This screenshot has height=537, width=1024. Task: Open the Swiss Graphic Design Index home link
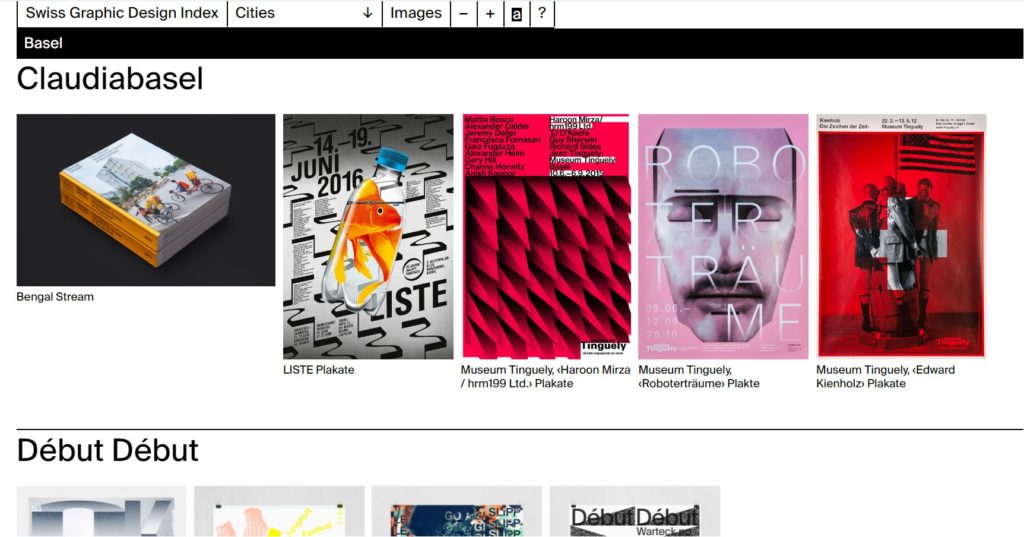click(x=122, y=13)
